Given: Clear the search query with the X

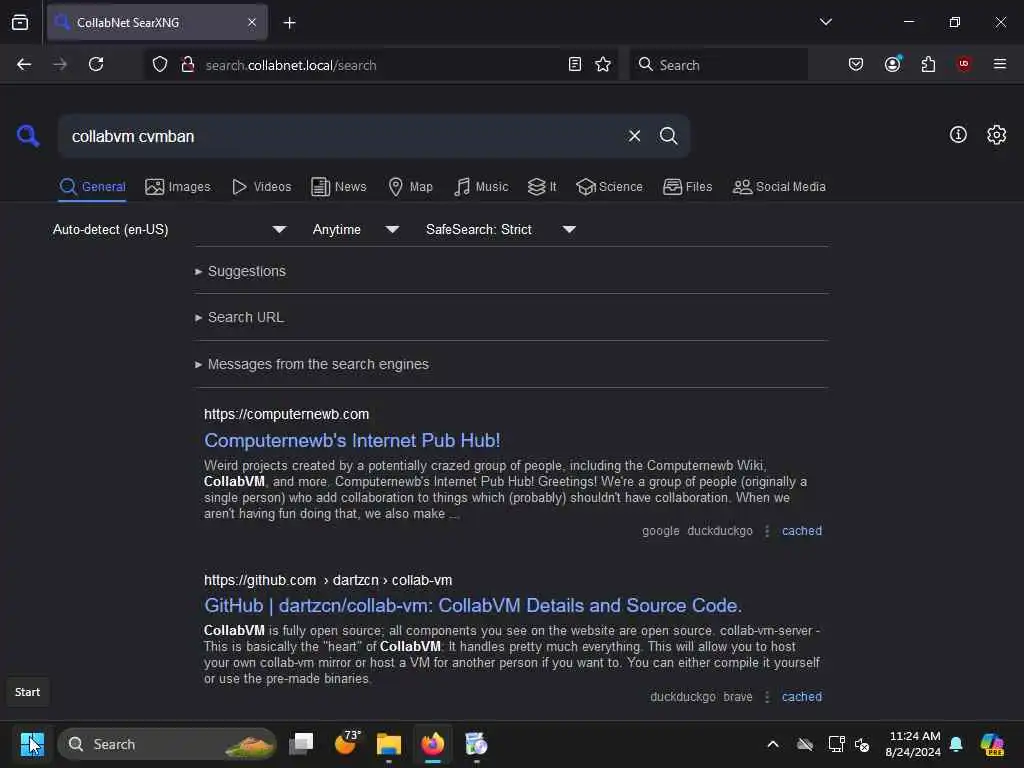Looking at the screenshot, I should coord(634,136).
